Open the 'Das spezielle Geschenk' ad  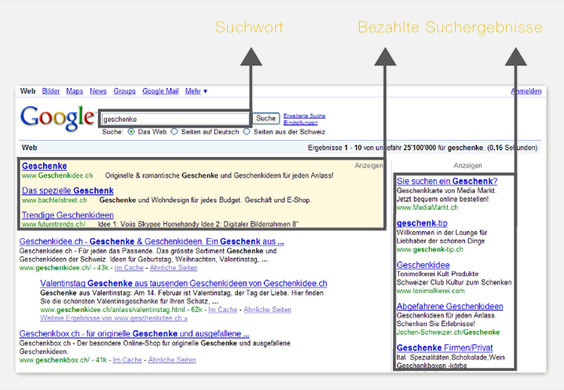pos(68,191)
